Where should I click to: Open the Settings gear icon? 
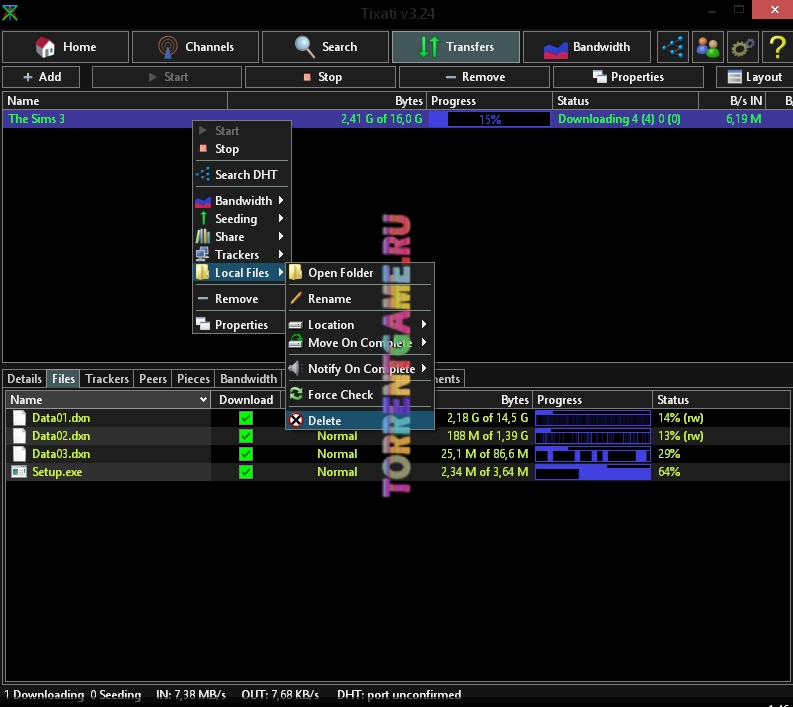pos(742,47)
